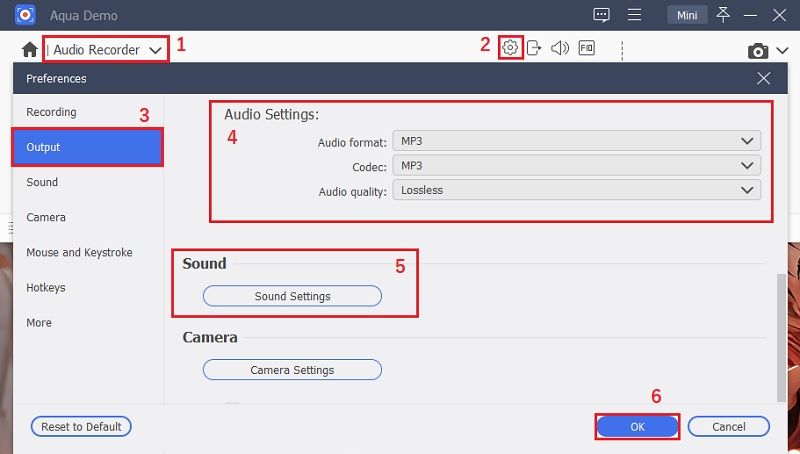Click the Preferences title text

pos(56,79)
